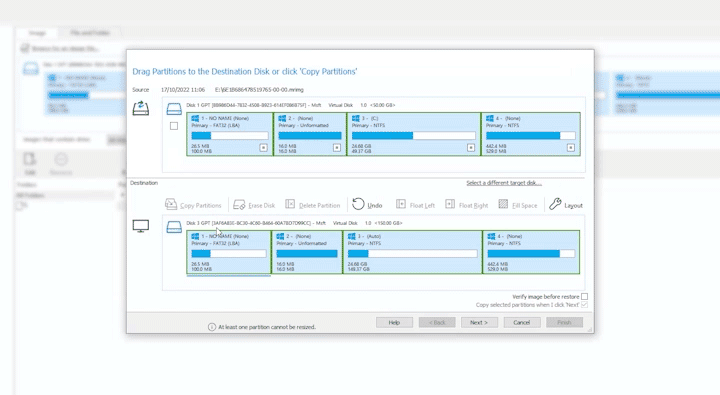Click Windows logo on destination partition 4
Screen dimensions: 720x395
[x=491, y=236]
